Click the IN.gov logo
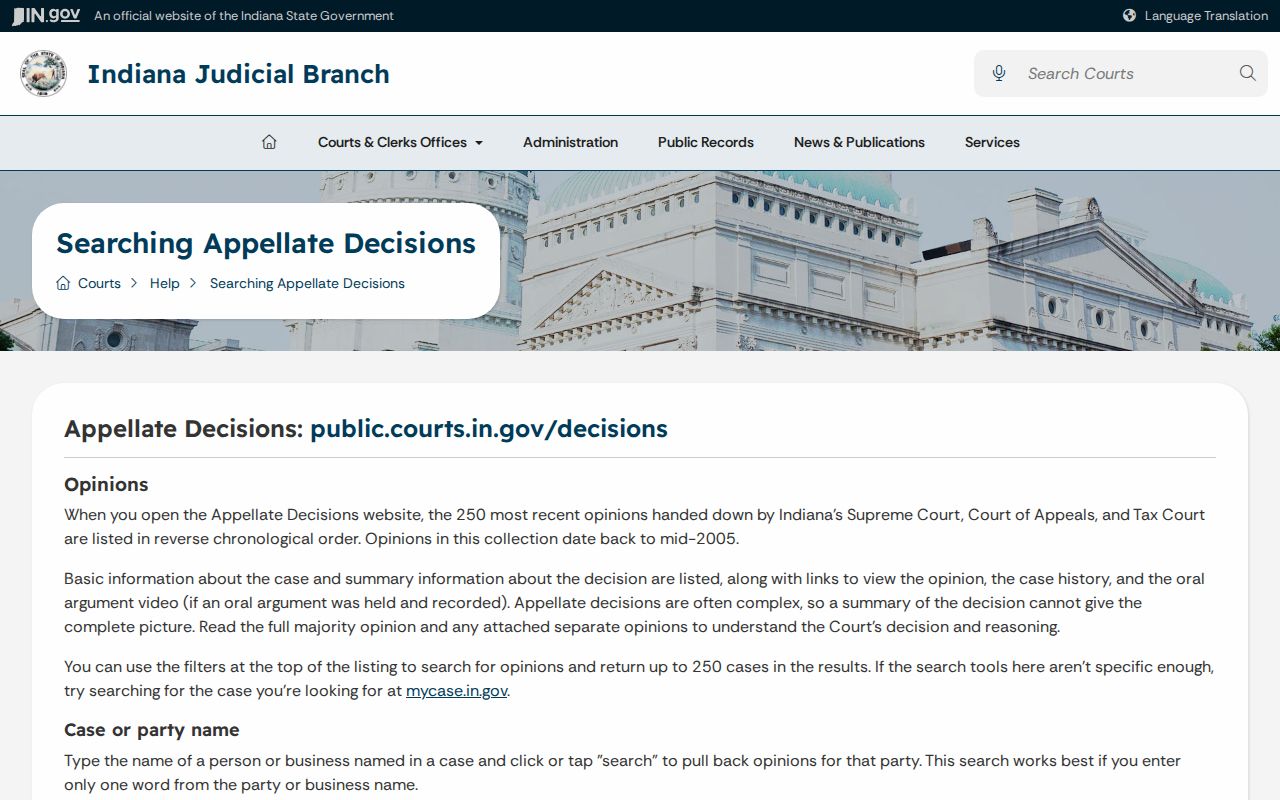Viewport: 1280px width, 800px height. pyautogui.click(x=46, y=15)
